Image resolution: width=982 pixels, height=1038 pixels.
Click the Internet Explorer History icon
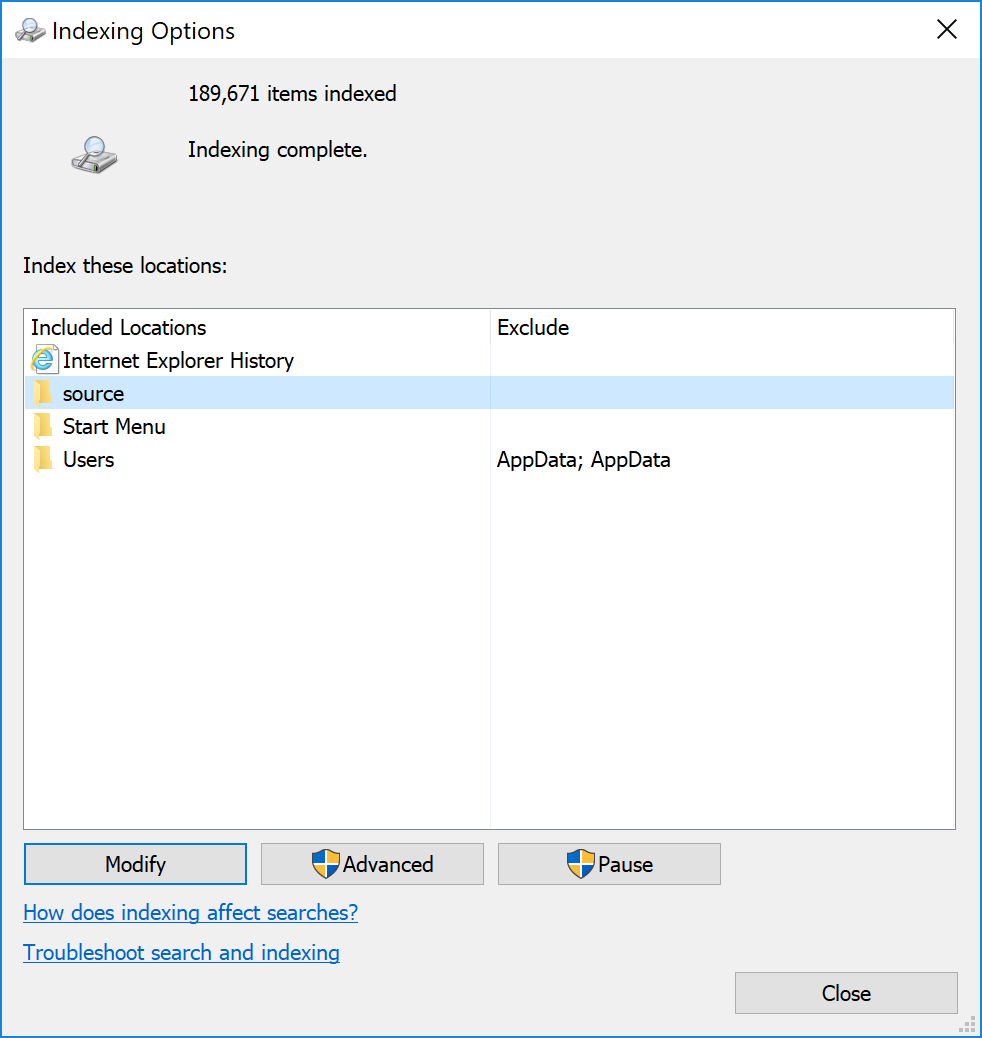(x=44, y=359)
